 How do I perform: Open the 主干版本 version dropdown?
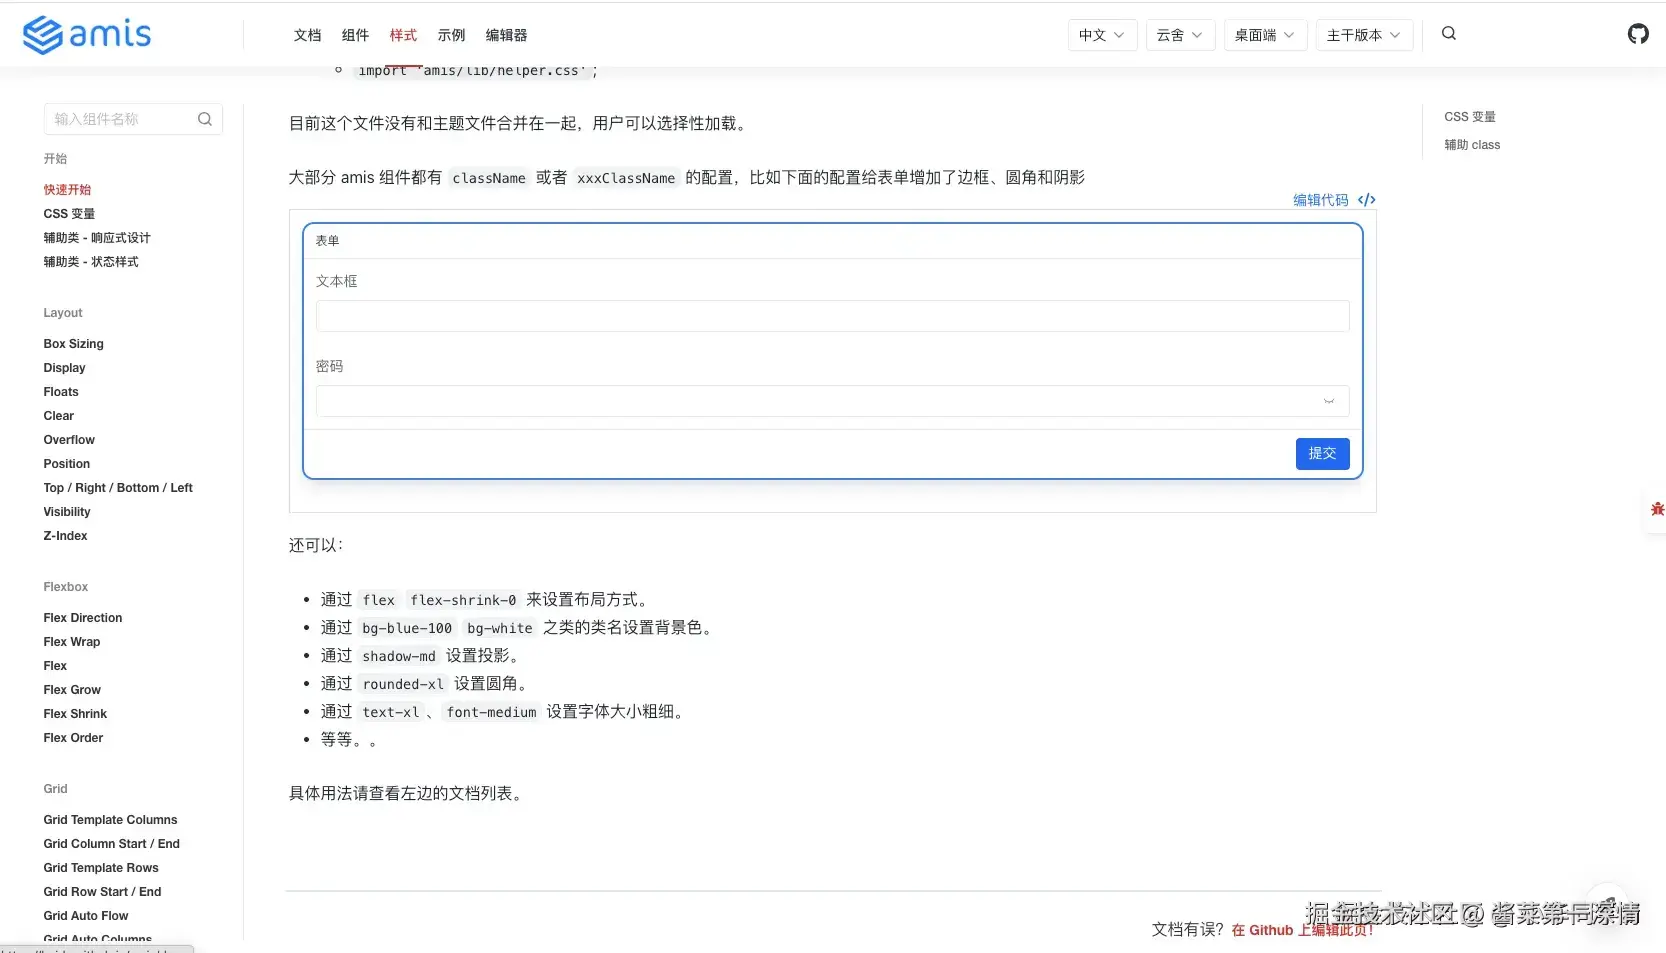click(x=1364, y=35)
